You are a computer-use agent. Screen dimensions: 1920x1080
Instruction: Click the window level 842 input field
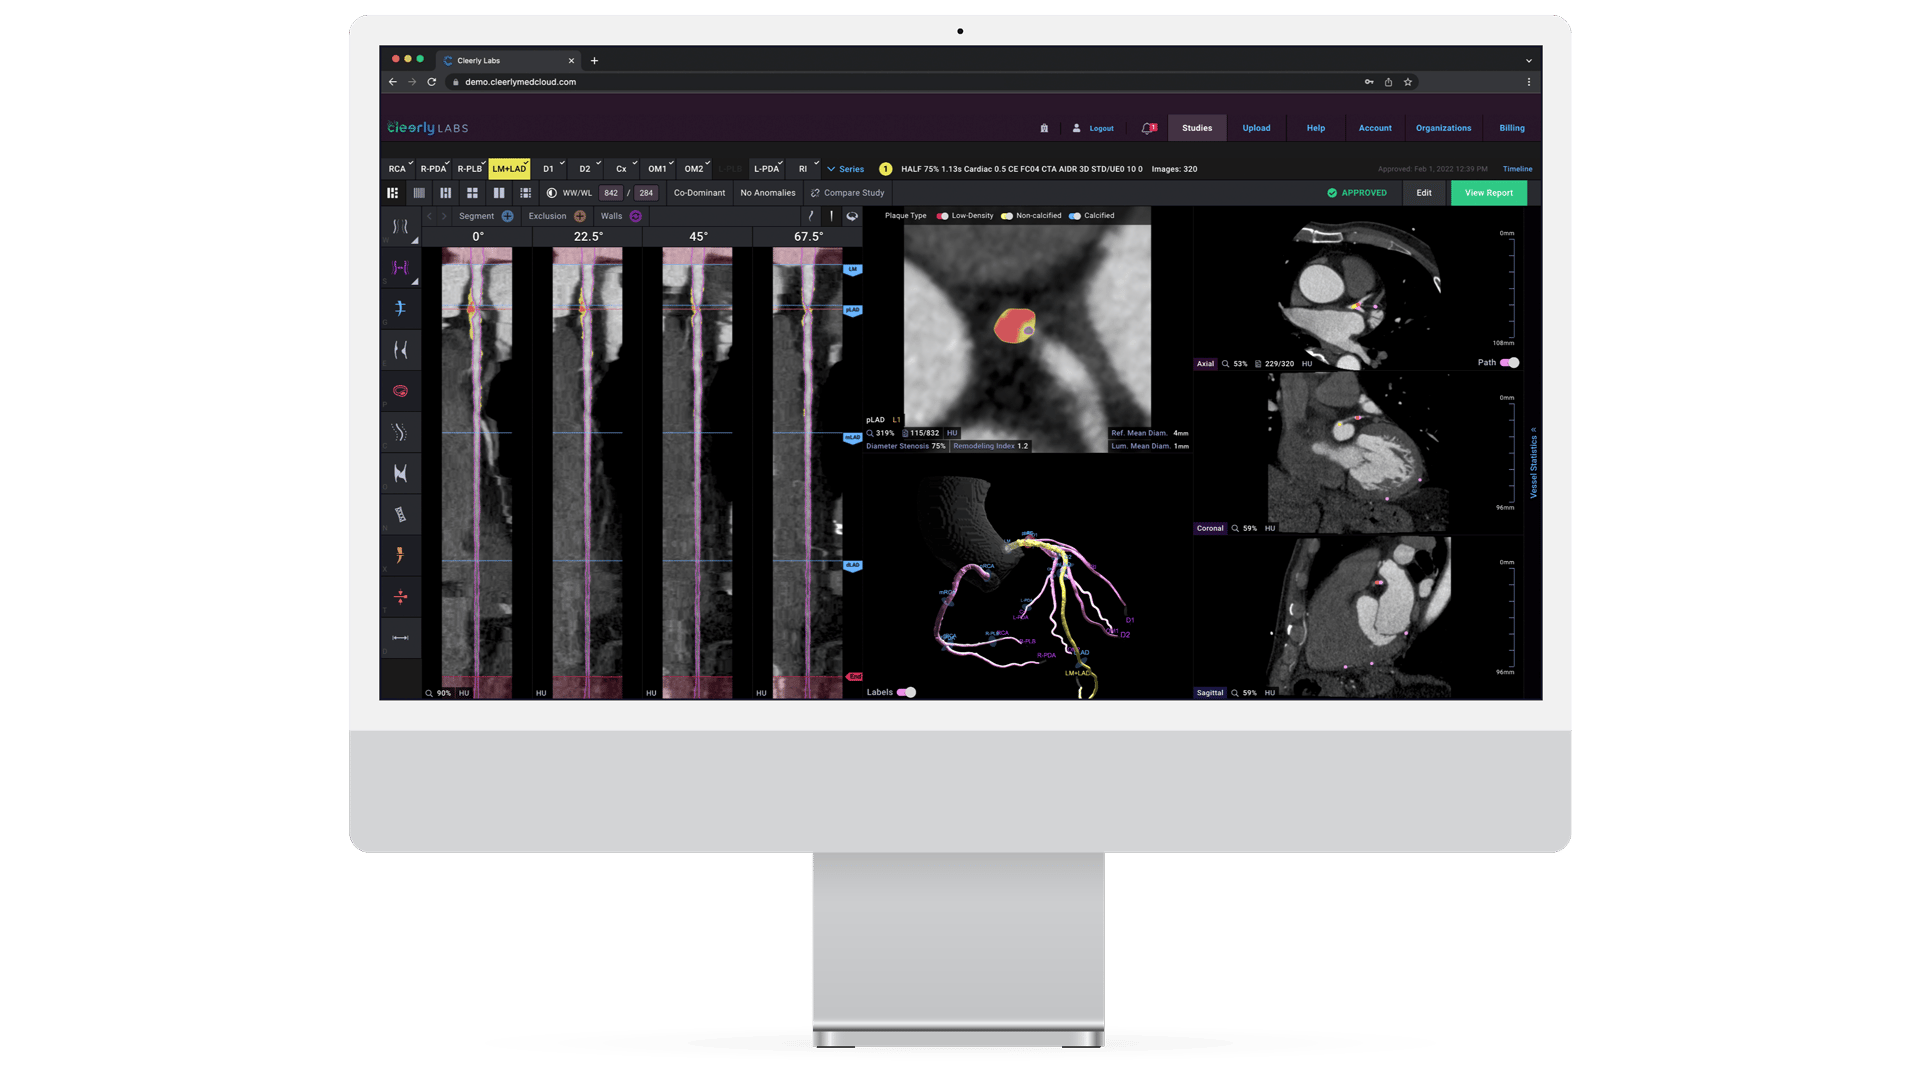click(611, 193)
